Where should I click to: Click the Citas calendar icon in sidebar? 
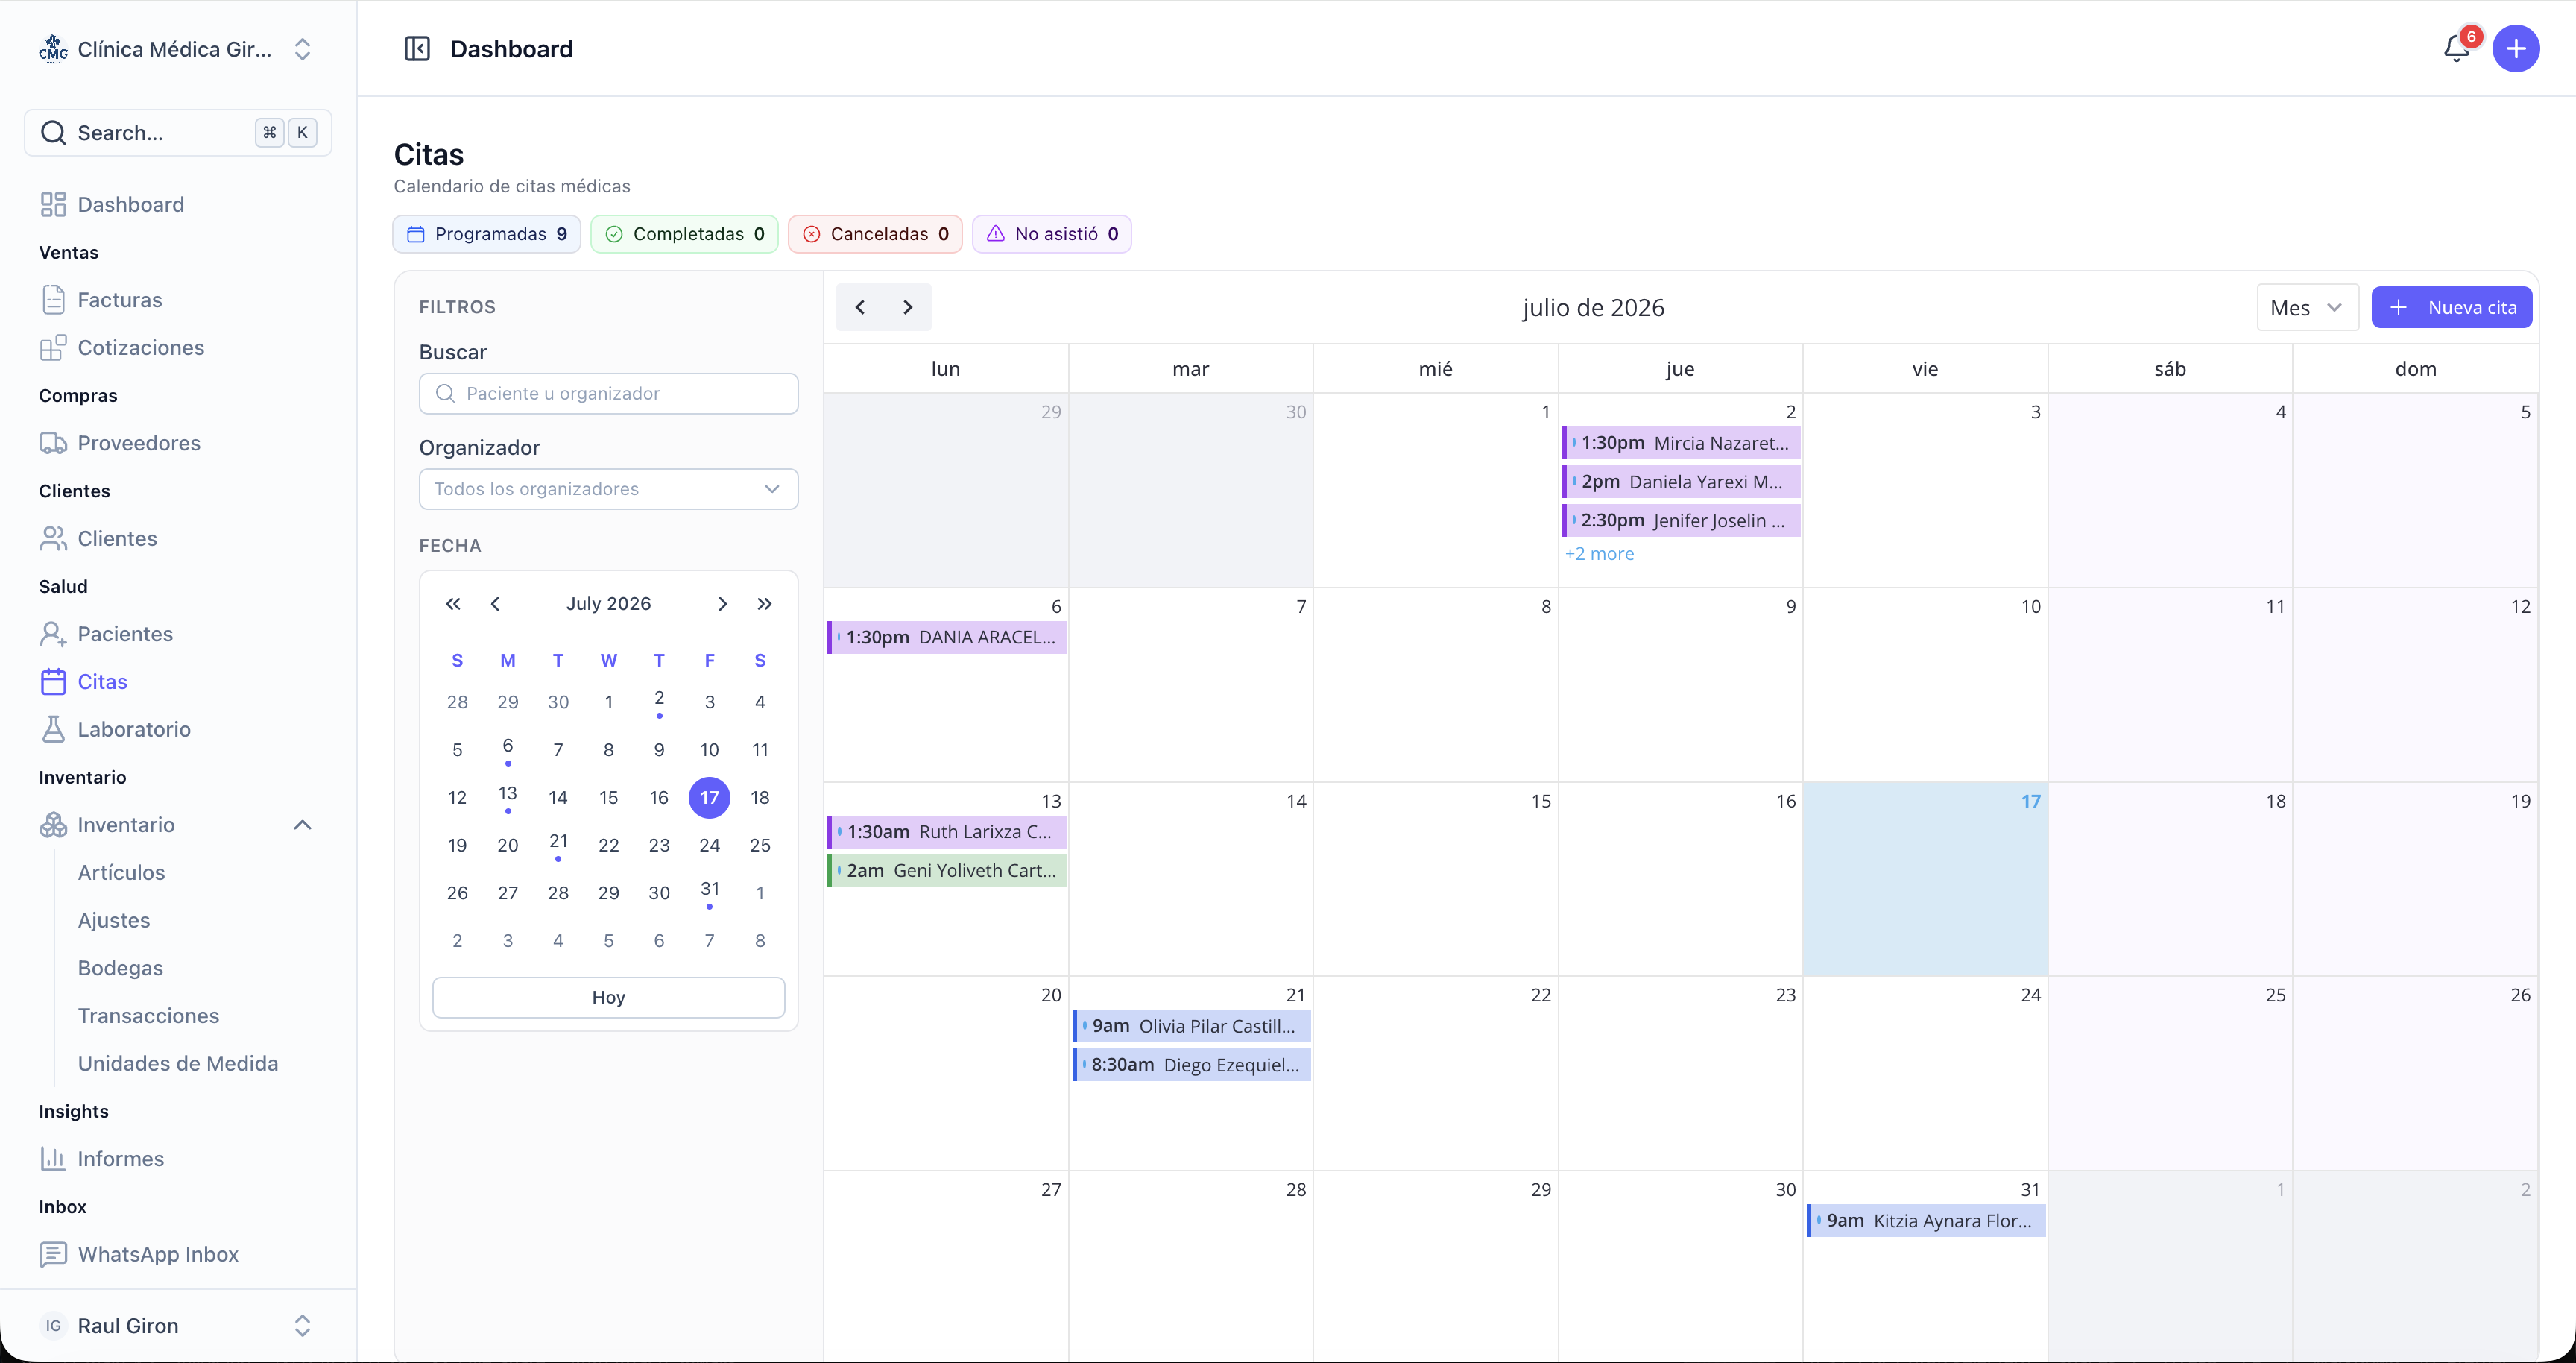[53, 682]
